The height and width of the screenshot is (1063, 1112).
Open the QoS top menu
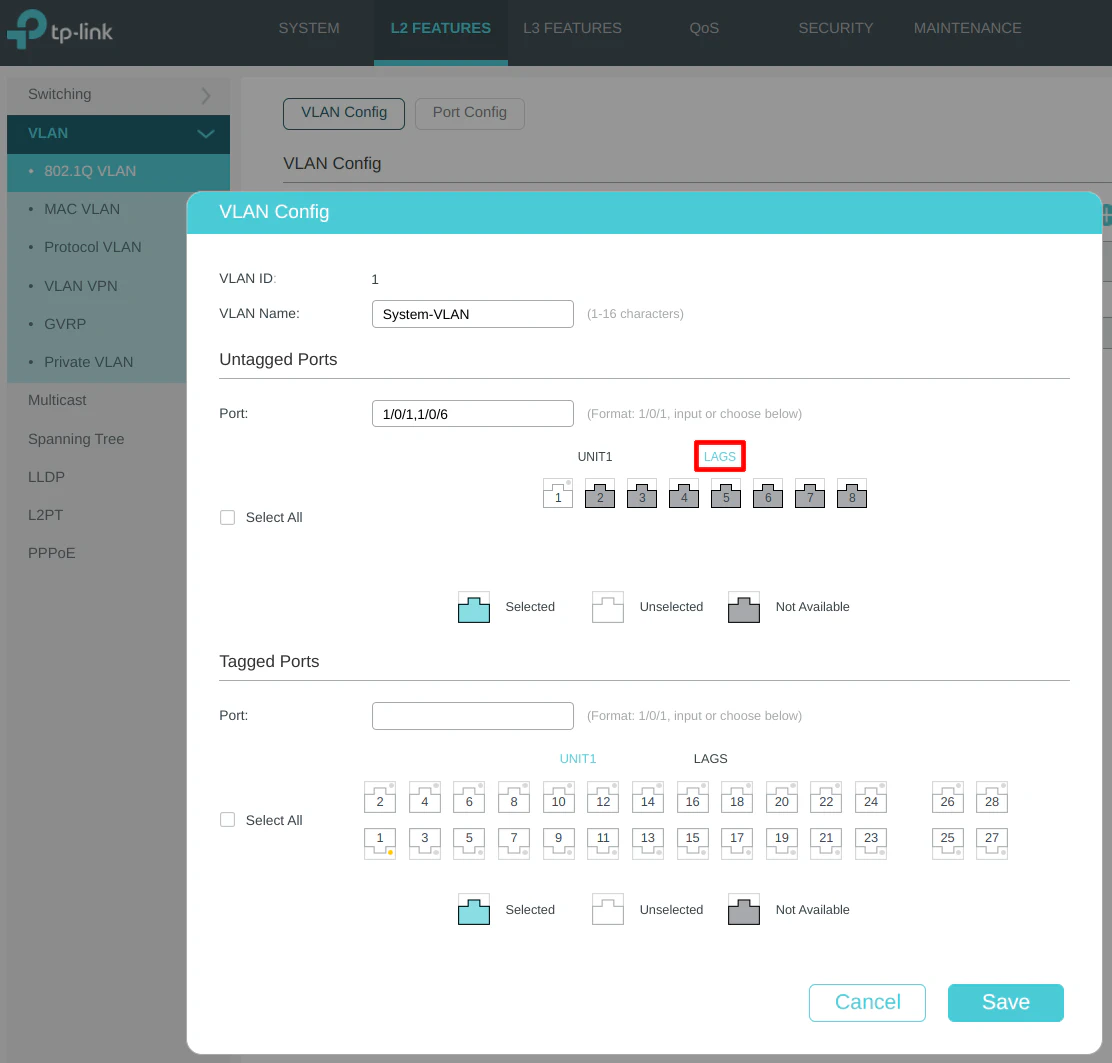[704, 28]
